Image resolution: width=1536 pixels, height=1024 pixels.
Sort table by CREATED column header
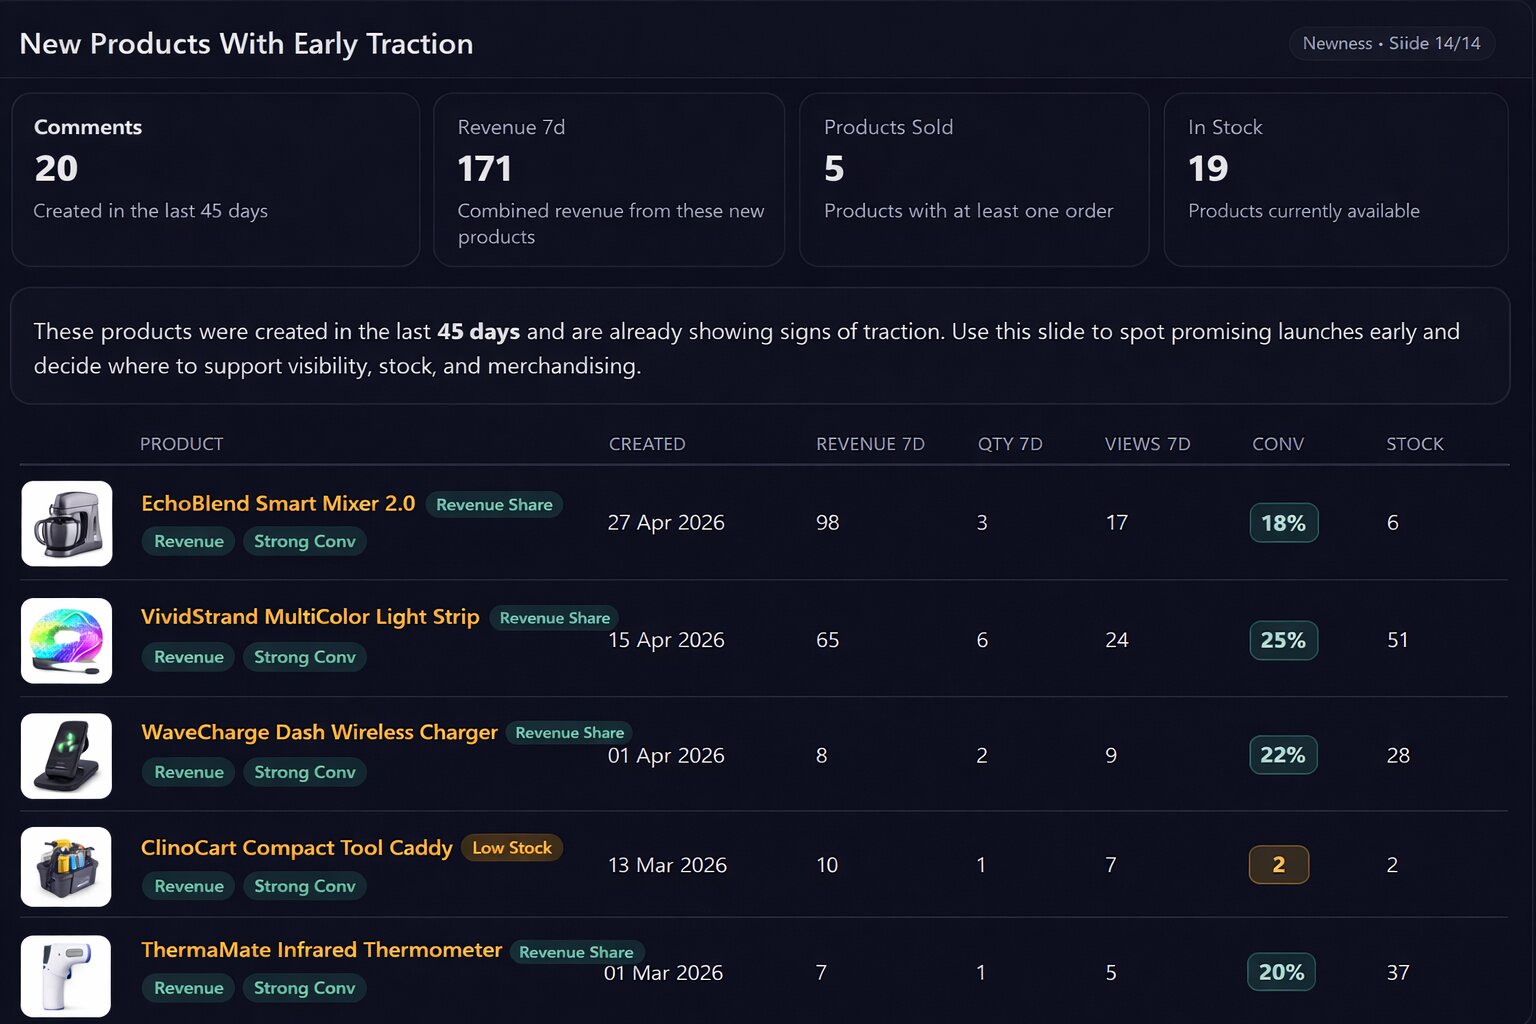tap(647, 444)
